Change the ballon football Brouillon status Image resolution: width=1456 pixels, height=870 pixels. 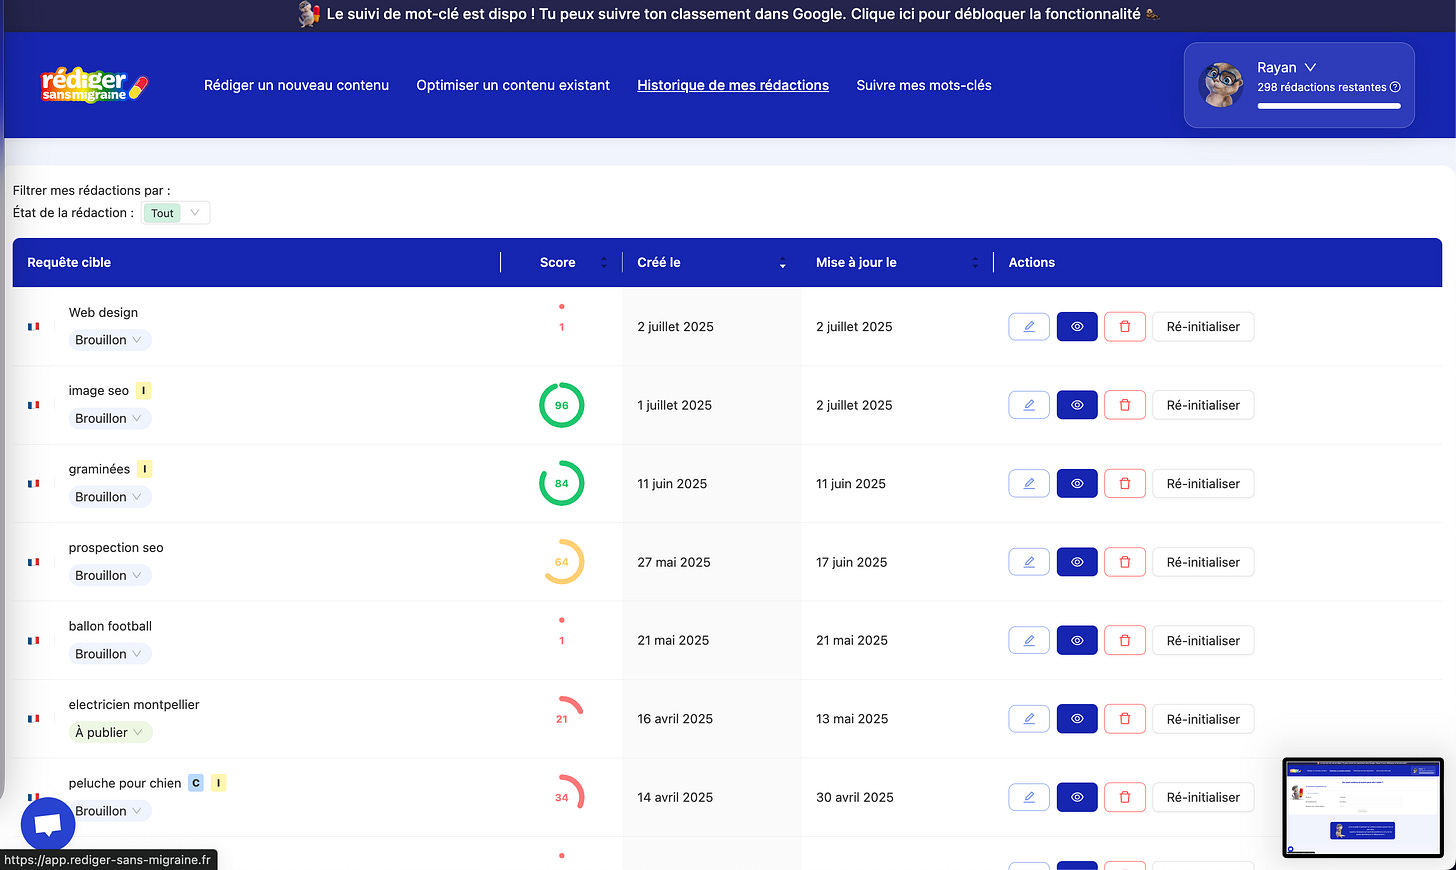[109, 654]
